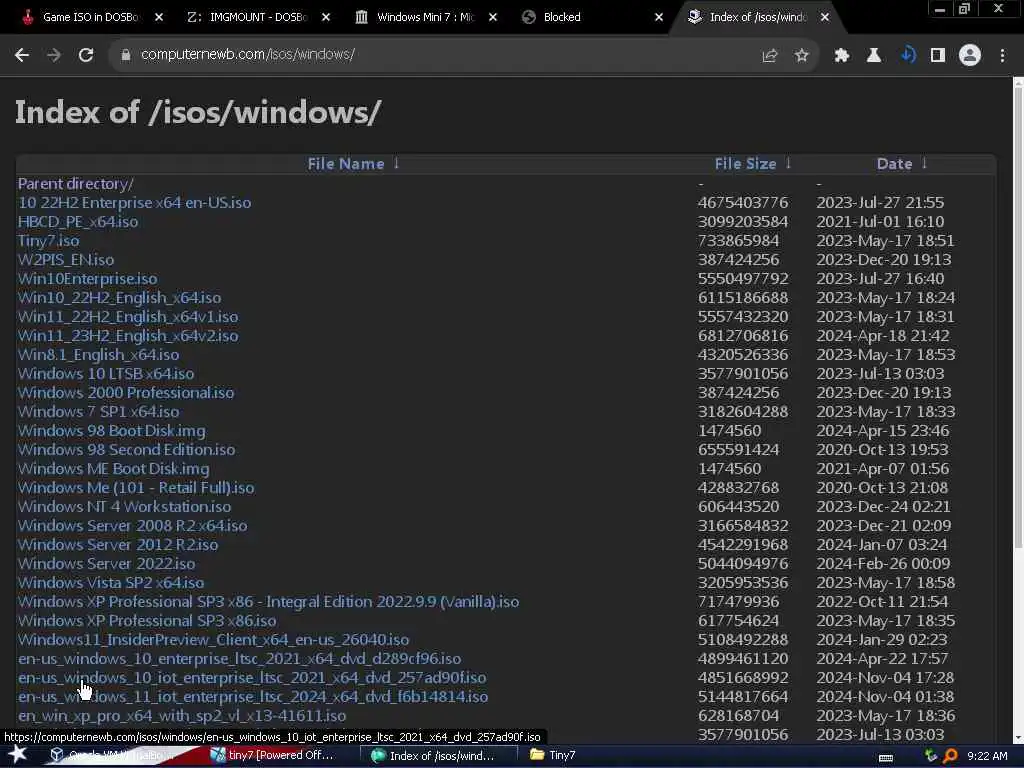
Task: Click Windows Server 2012 R2.iso link
Action: 118,545
